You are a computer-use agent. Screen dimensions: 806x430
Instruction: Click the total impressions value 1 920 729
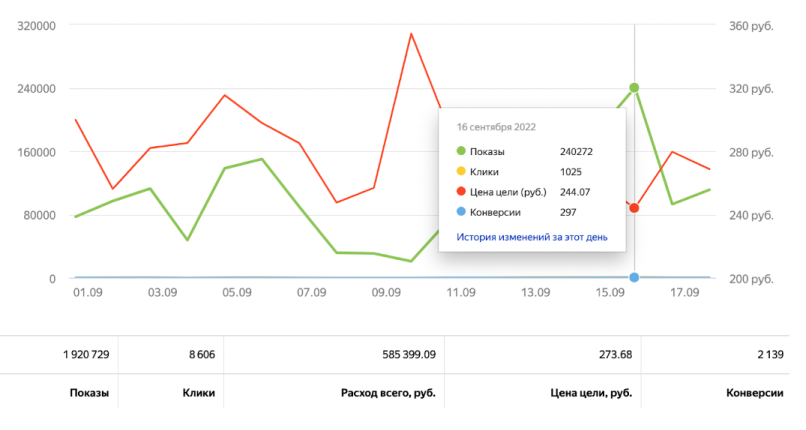[86, 354]
